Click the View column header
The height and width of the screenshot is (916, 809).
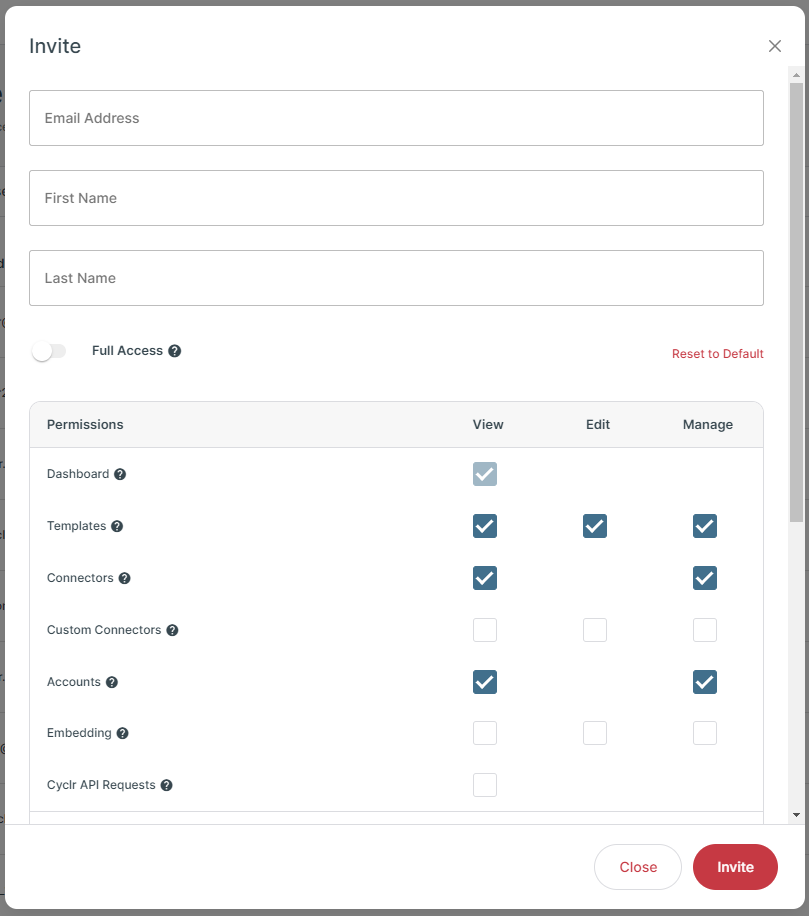pyautogui.click(x=488, y=424)
